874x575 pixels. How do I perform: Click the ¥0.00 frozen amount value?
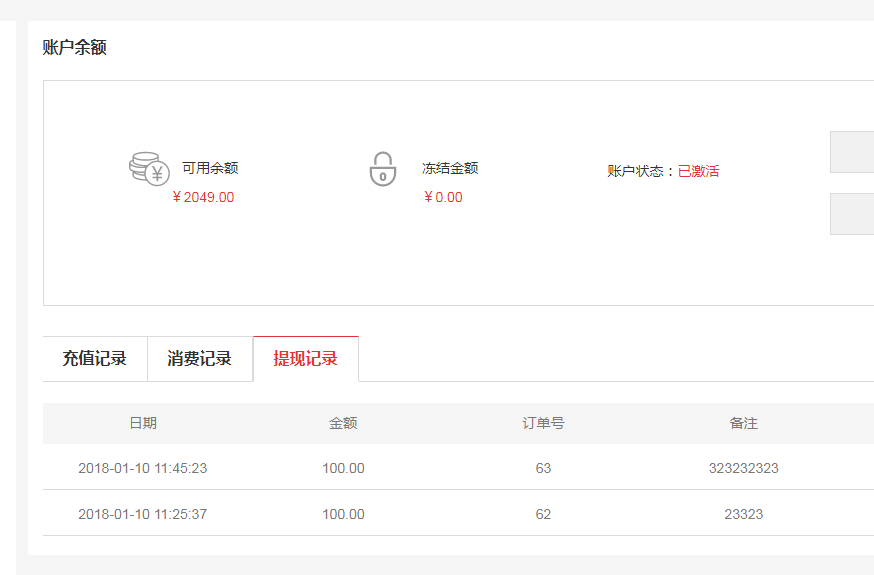tap(443, 197)
